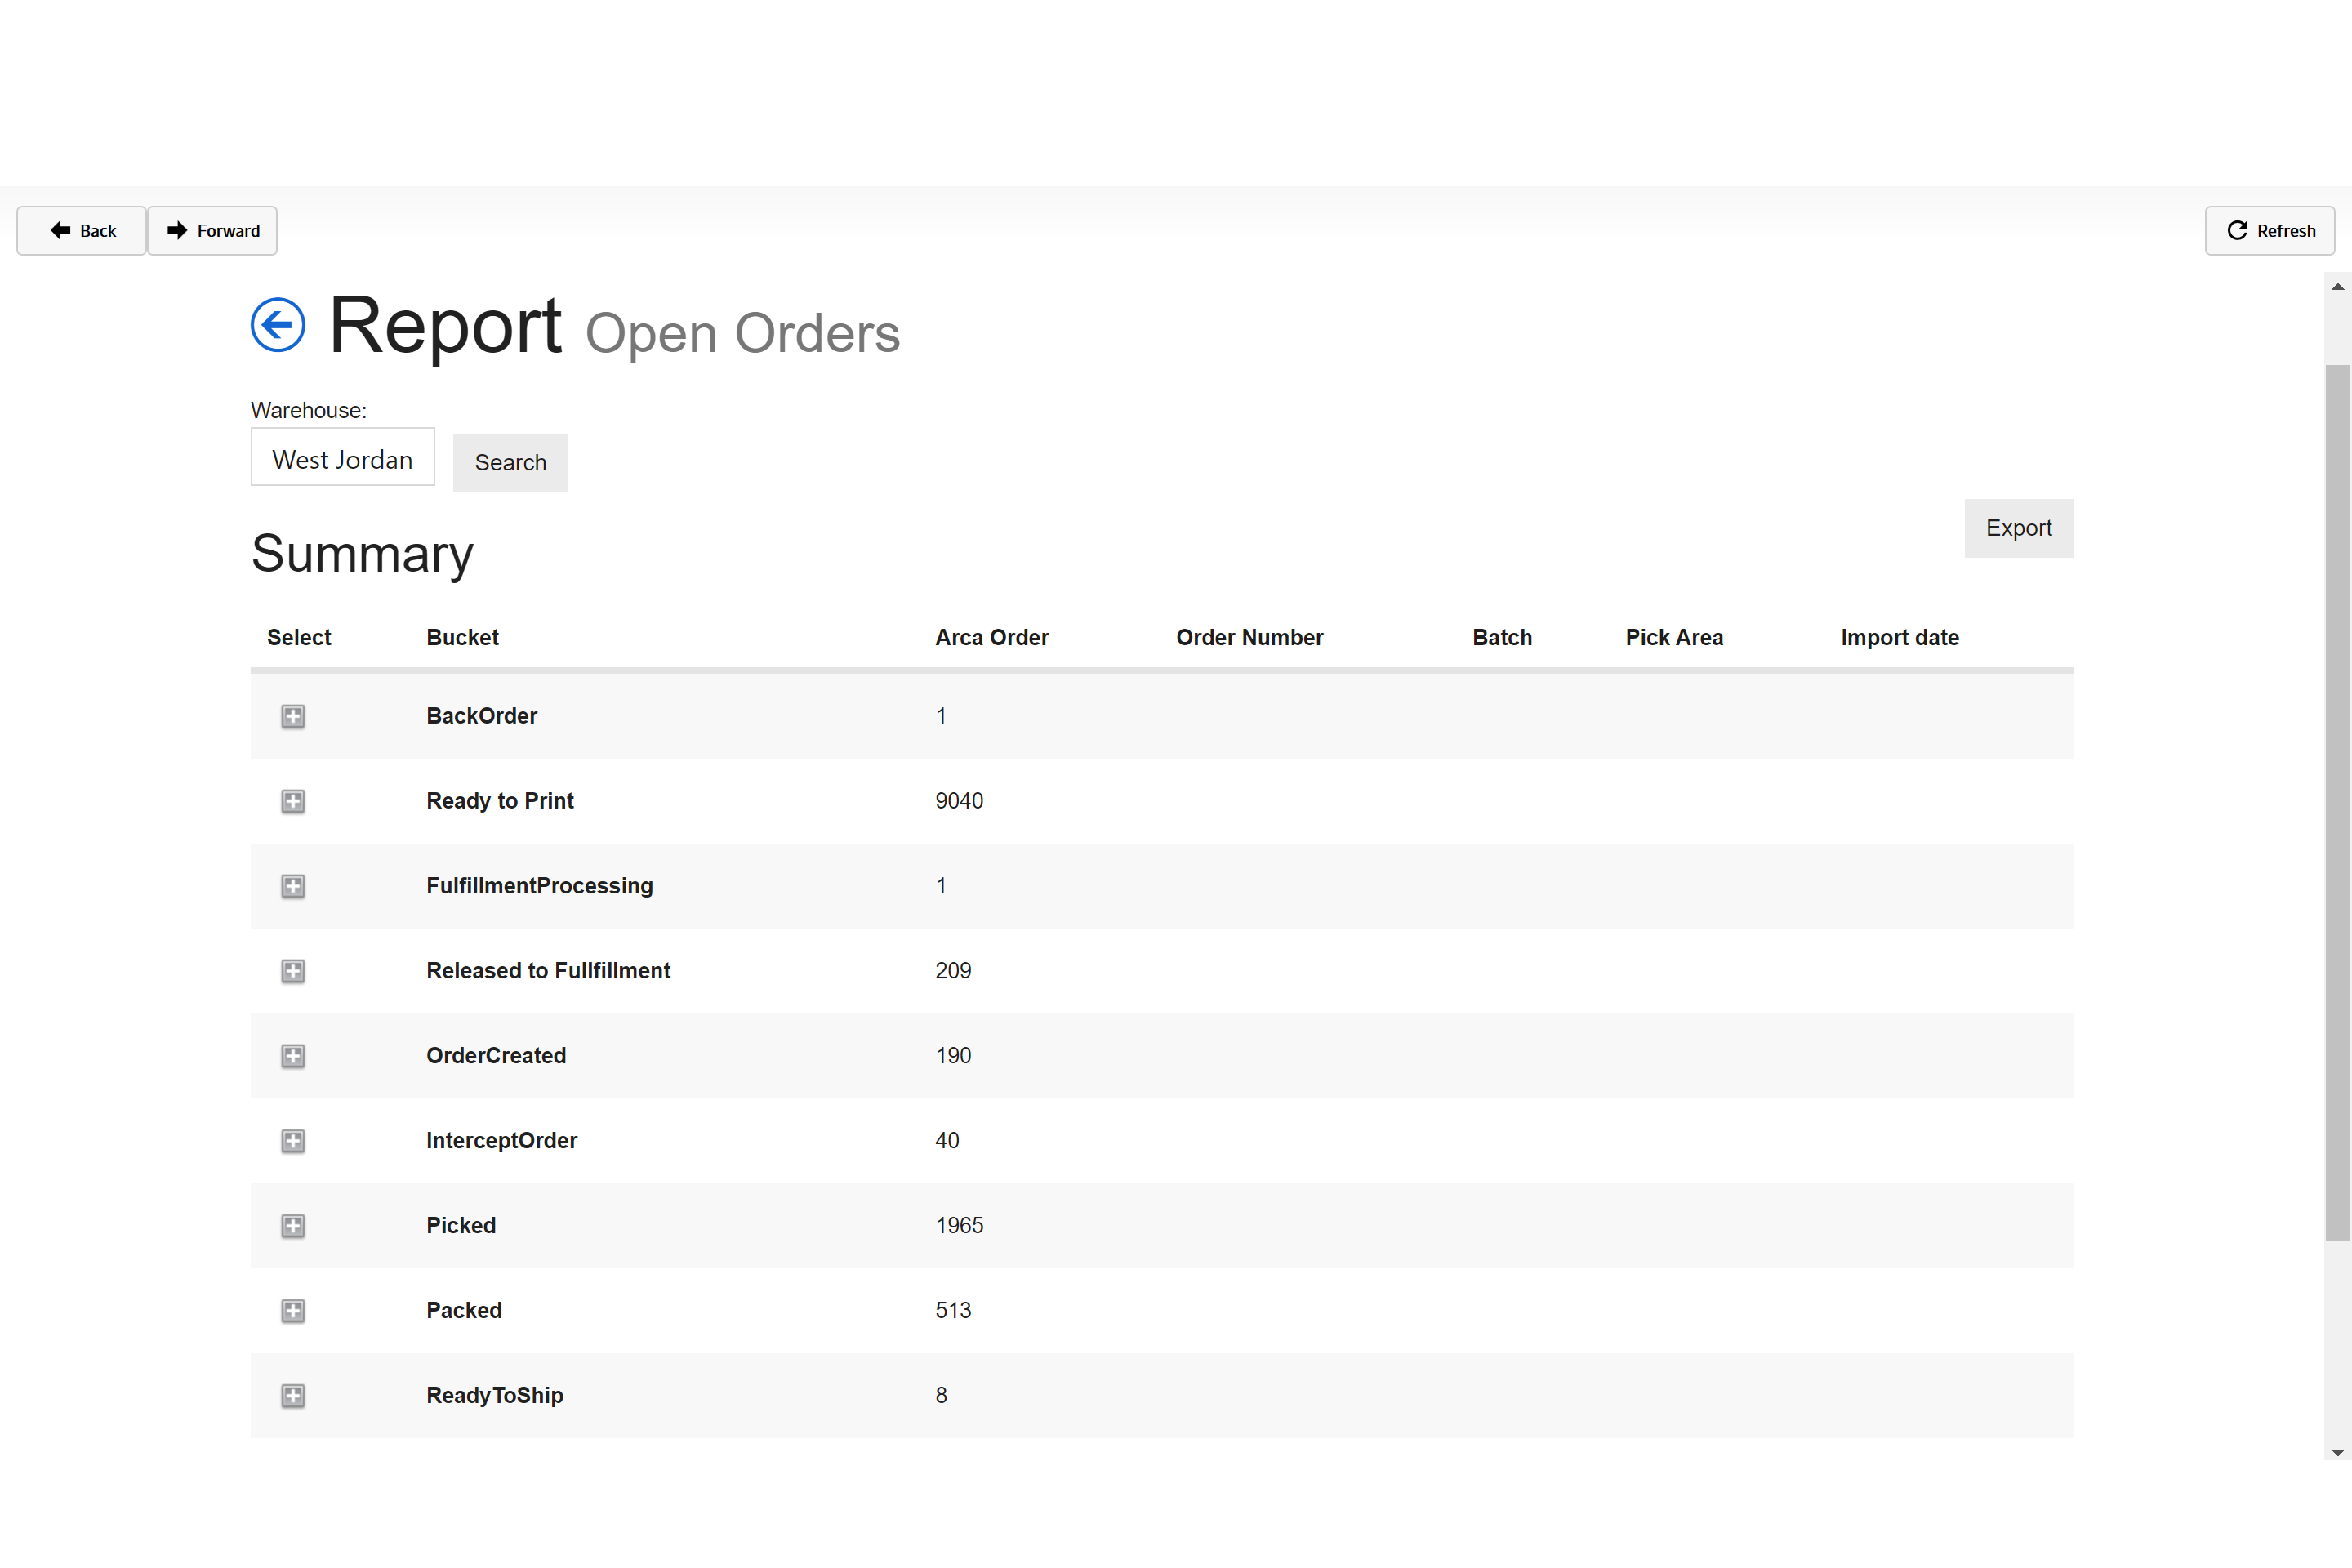Screen dimensions: 2352x1568
Task: Click the Order Number column header
Action: pos(1249,637)
